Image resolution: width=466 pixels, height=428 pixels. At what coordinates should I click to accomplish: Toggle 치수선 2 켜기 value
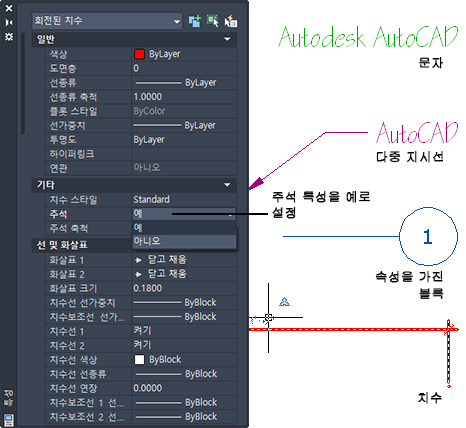[184, 345]
